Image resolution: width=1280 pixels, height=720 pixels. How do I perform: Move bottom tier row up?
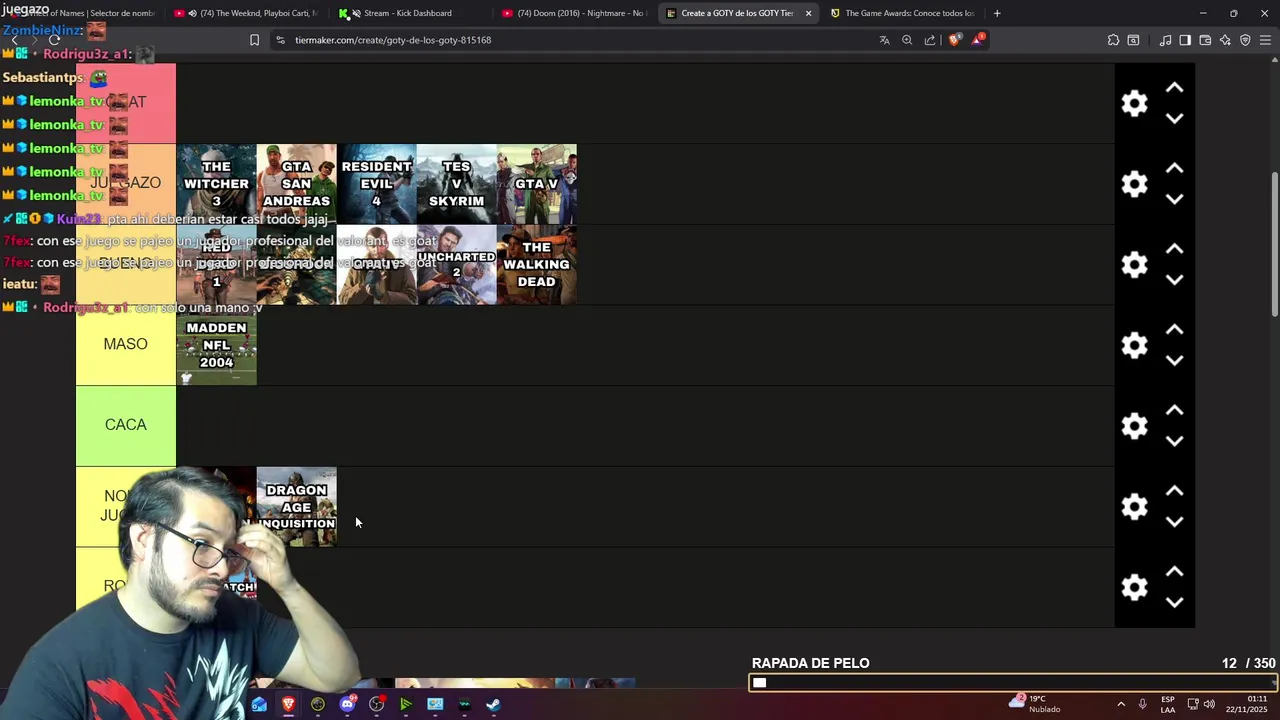tap(1175, 571)
